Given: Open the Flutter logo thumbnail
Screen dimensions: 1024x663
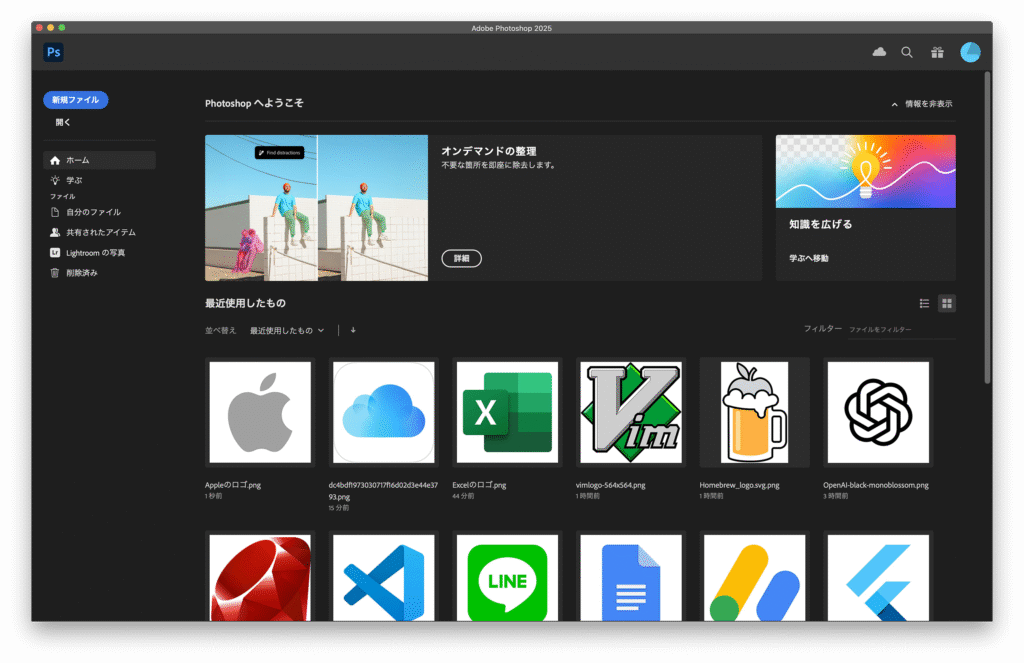Looking at the screenshot, I should pos(878,576).
